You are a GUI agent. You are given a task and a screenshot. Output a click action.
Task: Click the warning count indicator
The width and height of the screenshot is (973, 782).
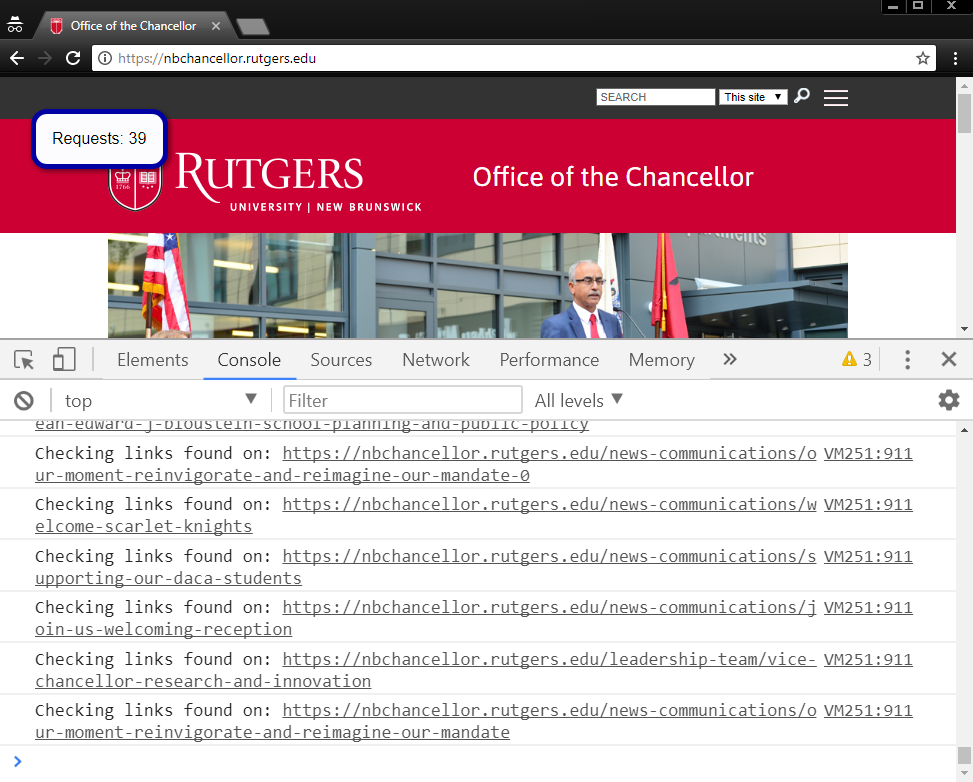pyautogui.click(x=857, y=359)
